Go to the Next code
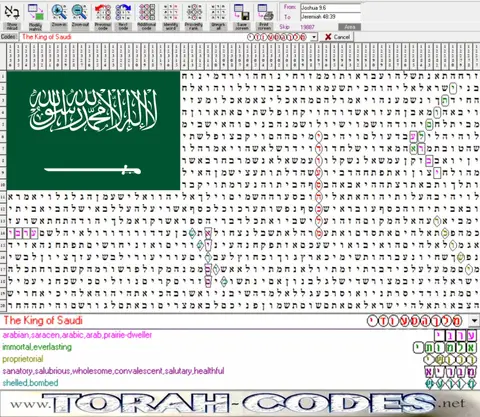The width and height of the screenshot is (480, 417). (123, 16)
